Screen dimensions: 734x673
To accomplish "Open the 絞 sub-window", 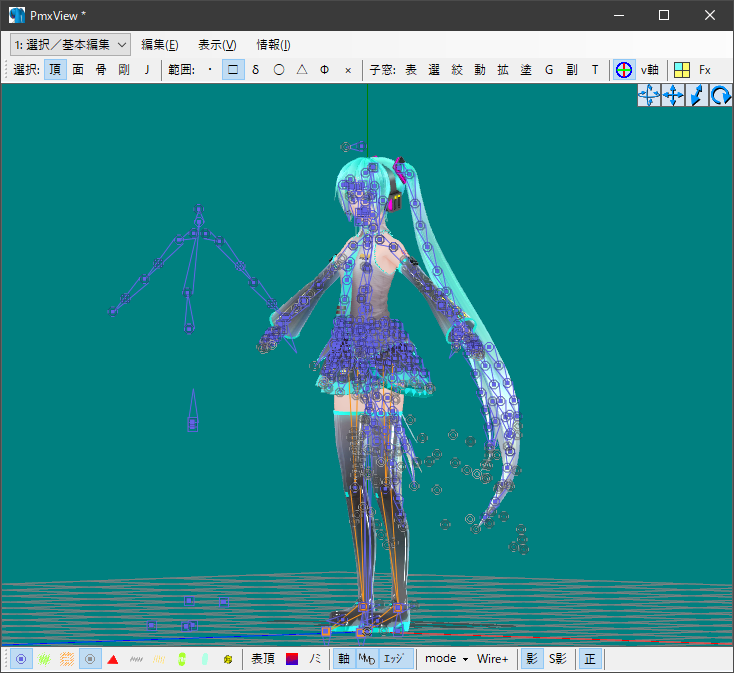I will click(x=457, y=70).
